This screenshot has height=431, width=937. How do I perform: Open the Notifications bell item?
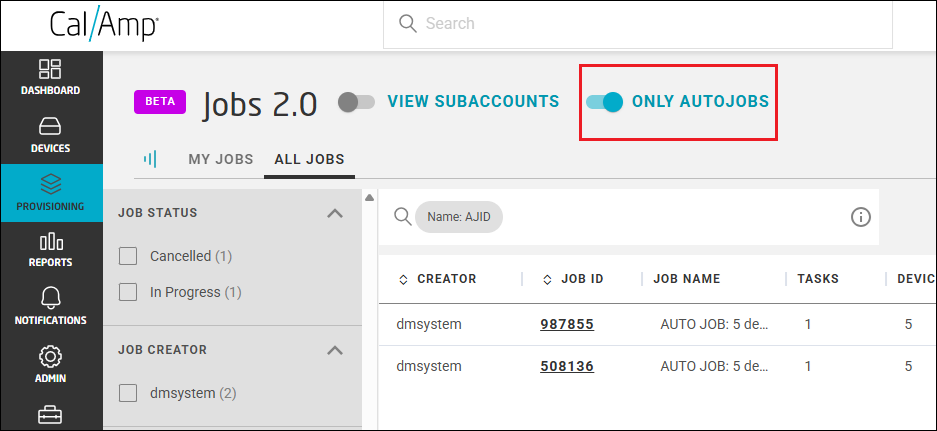(51, 307)
